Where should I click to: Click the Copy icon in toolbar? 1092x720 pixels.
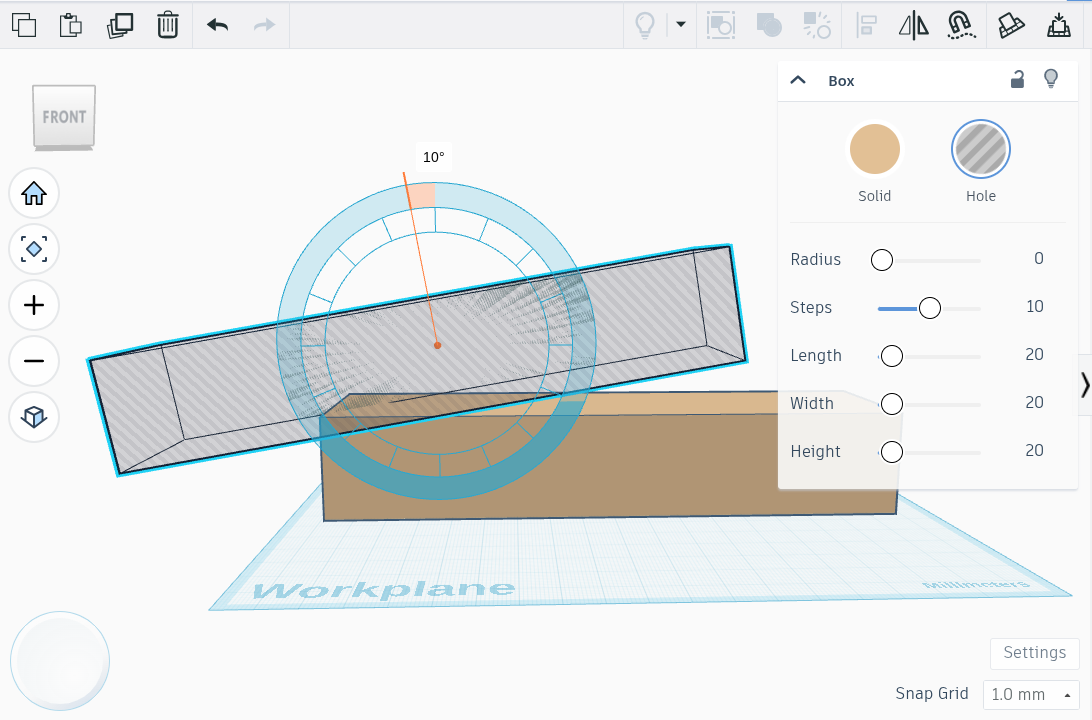click(24, 25)
